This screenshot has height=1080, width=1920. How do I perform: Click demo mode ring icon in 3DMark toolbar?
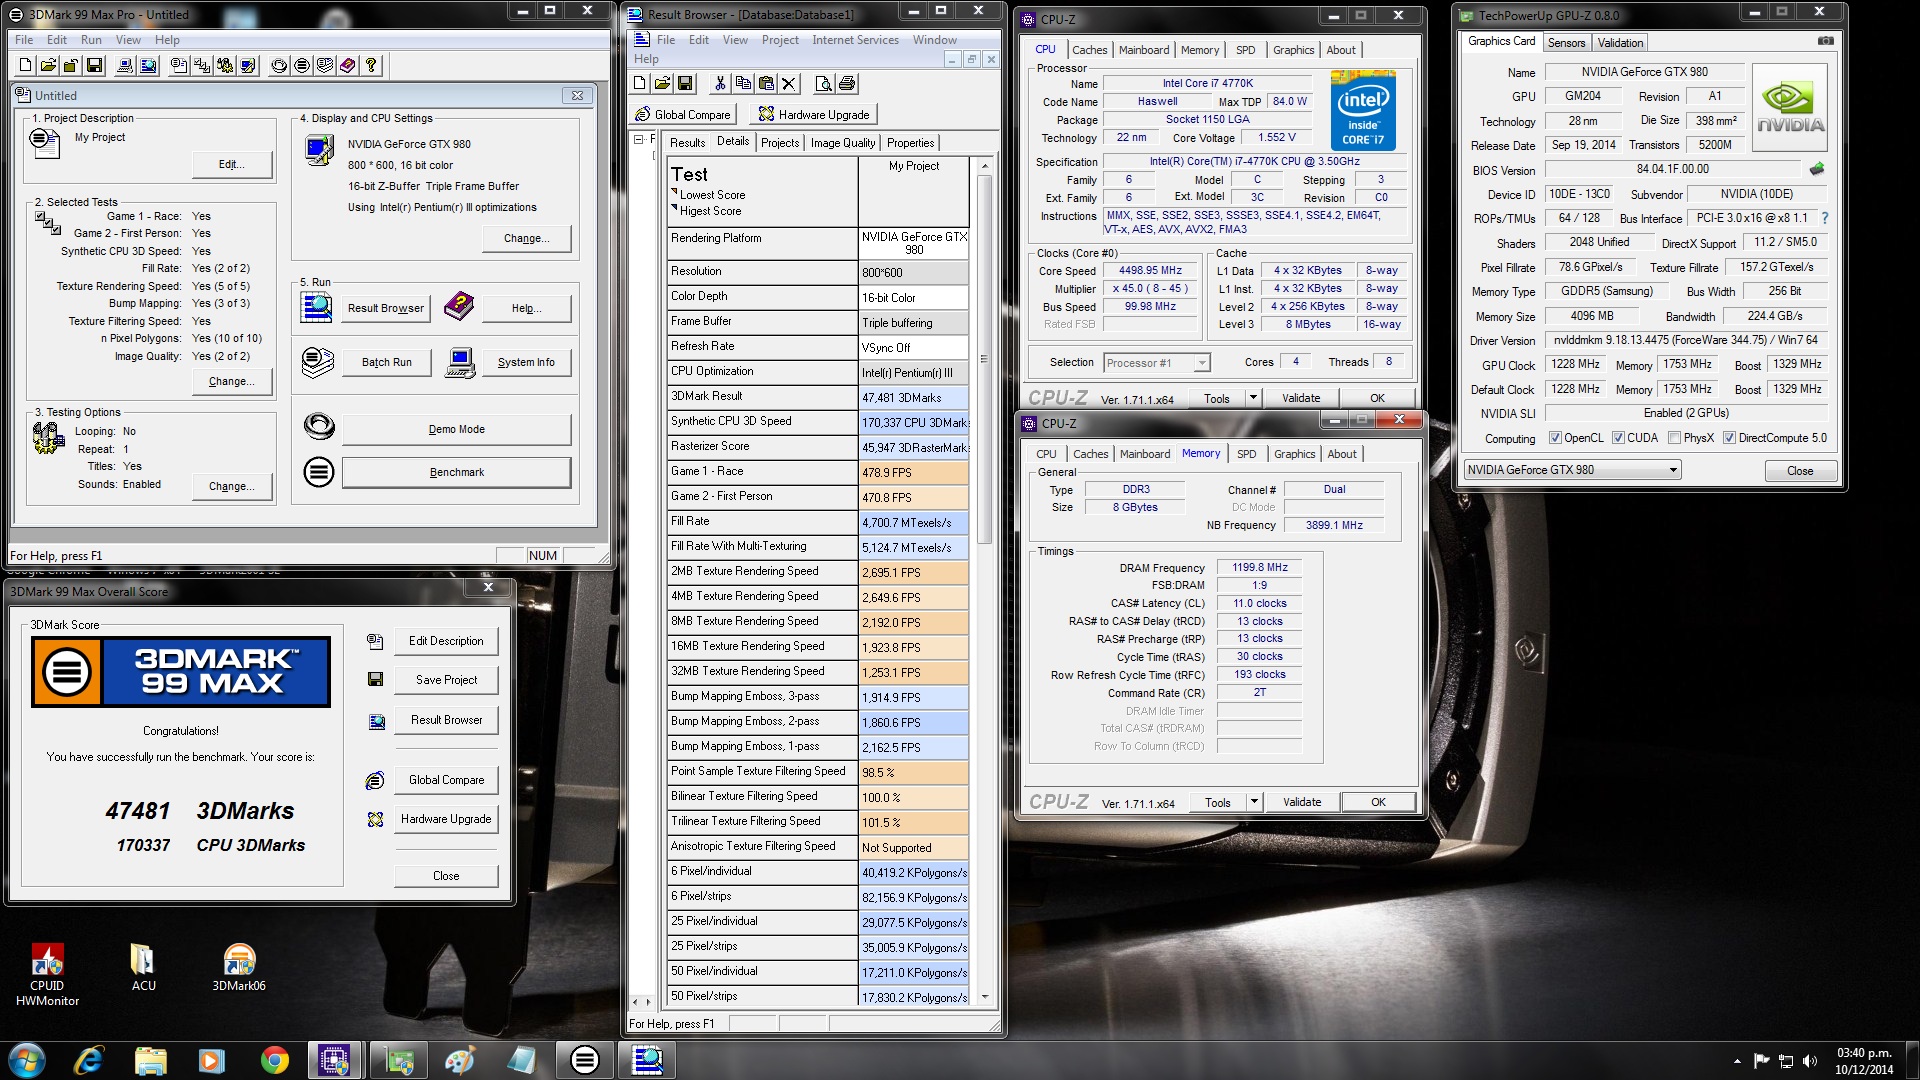(279, 66)
